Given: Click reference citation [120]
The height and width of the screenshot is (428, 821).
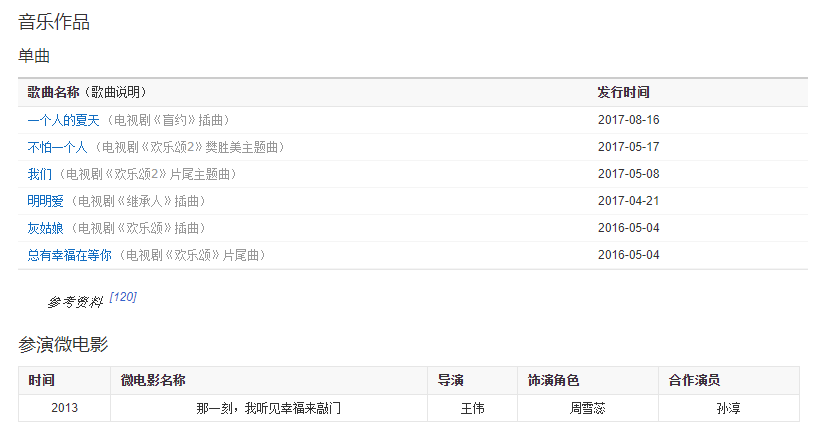Looking at the screenshot, I should (x=123, y=297).
